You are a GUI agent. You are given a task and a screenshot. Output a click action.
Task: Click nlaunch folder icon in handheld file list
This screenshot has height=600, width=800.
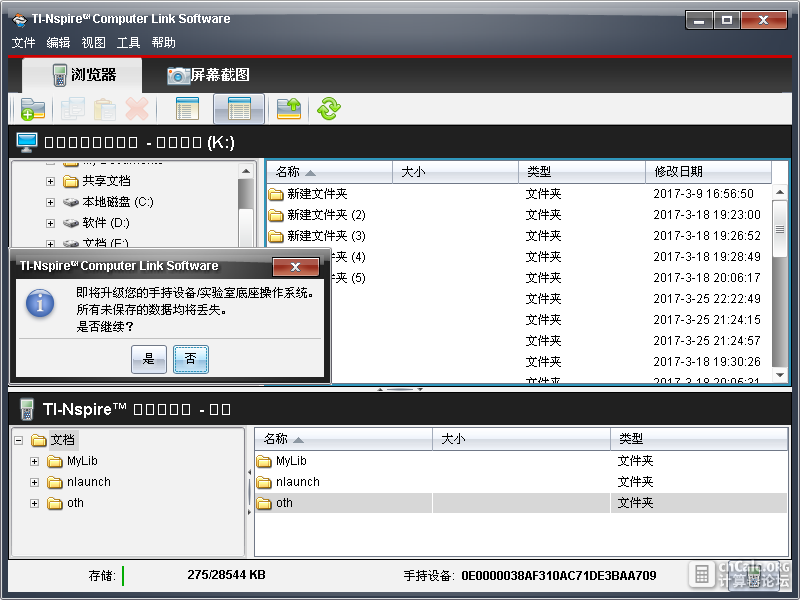tap(264, 482)
